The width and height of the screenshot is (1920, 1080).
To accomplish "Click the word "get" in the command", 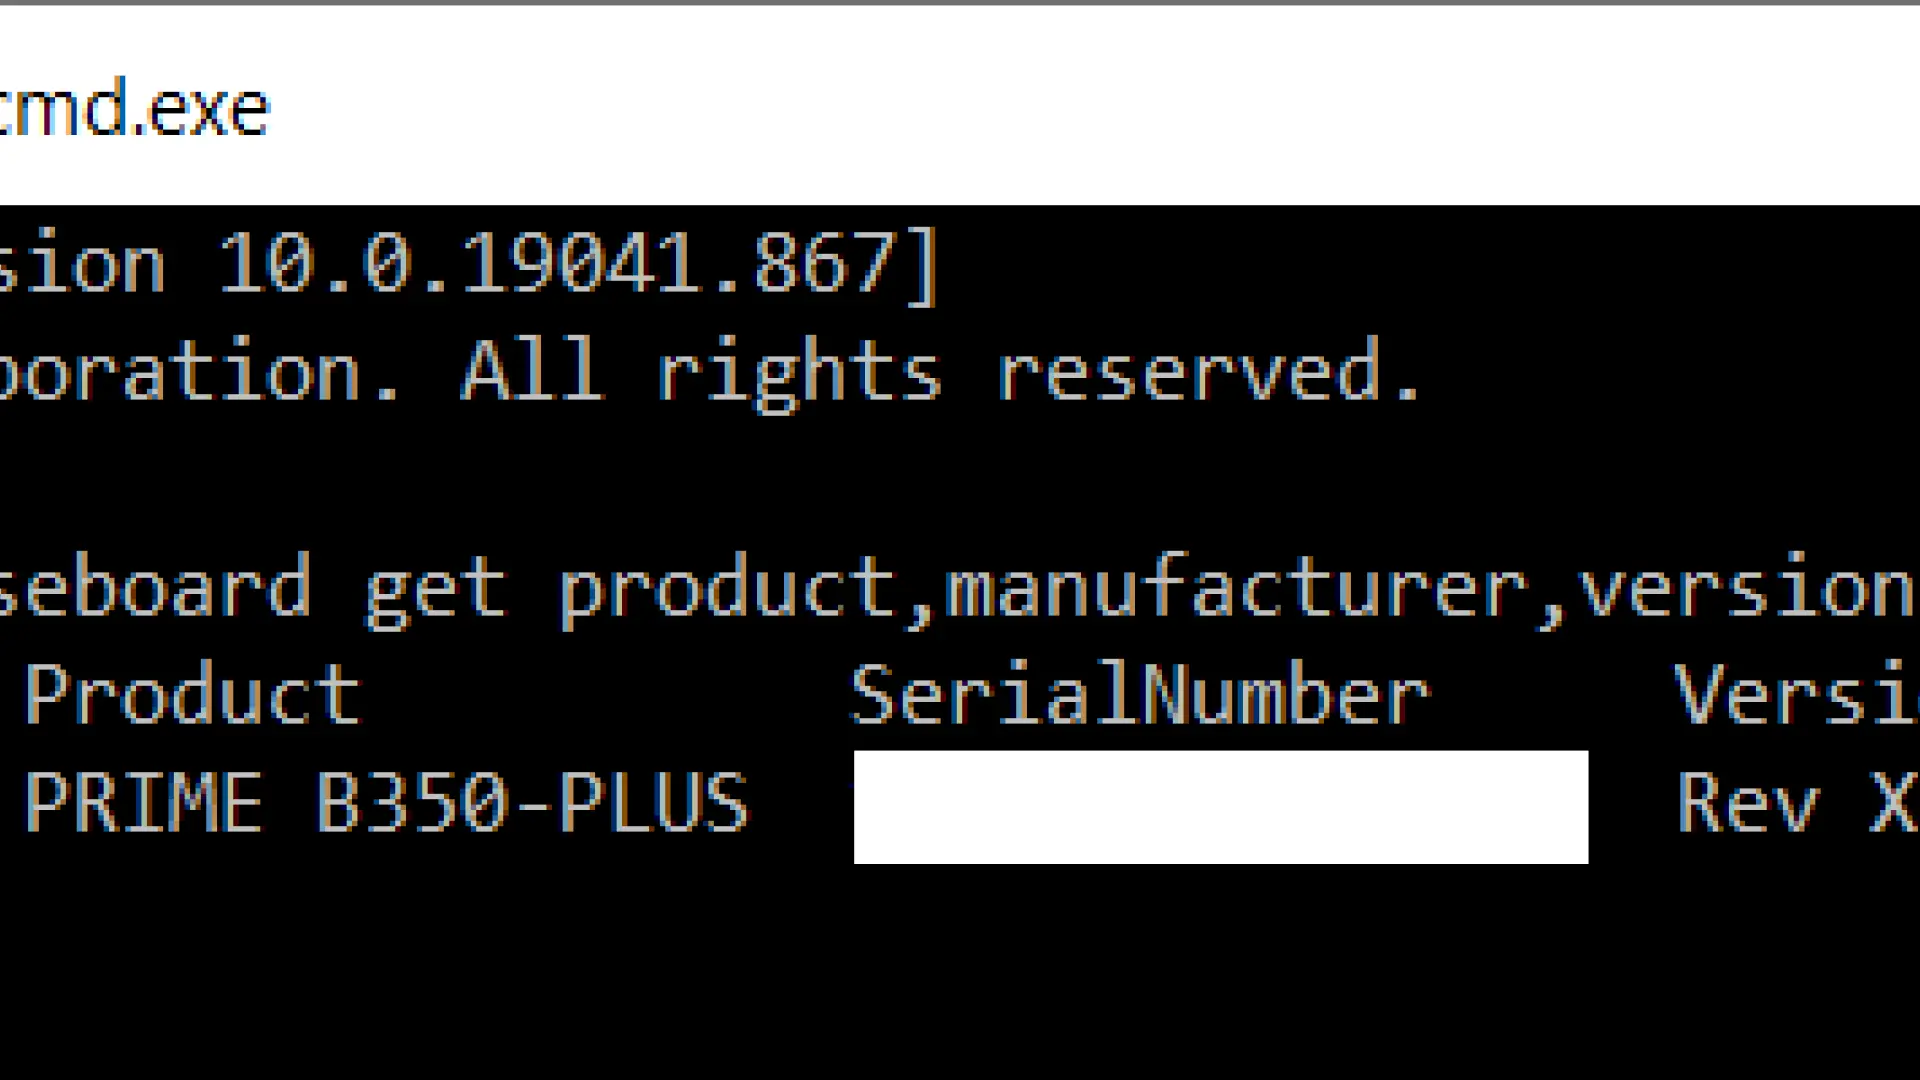I will pyautogui.click(x=435, y=590).
